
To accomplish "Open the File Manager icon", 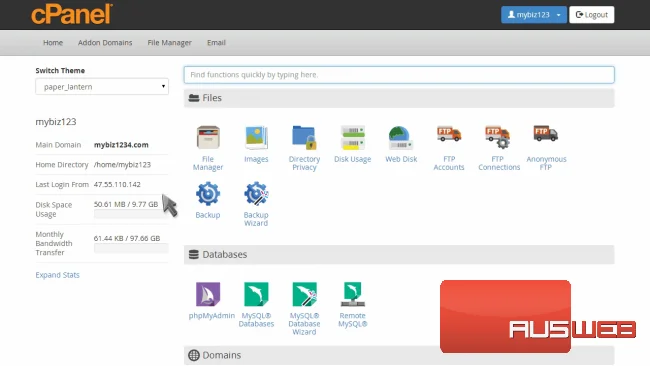I will [x=208, y=137].
